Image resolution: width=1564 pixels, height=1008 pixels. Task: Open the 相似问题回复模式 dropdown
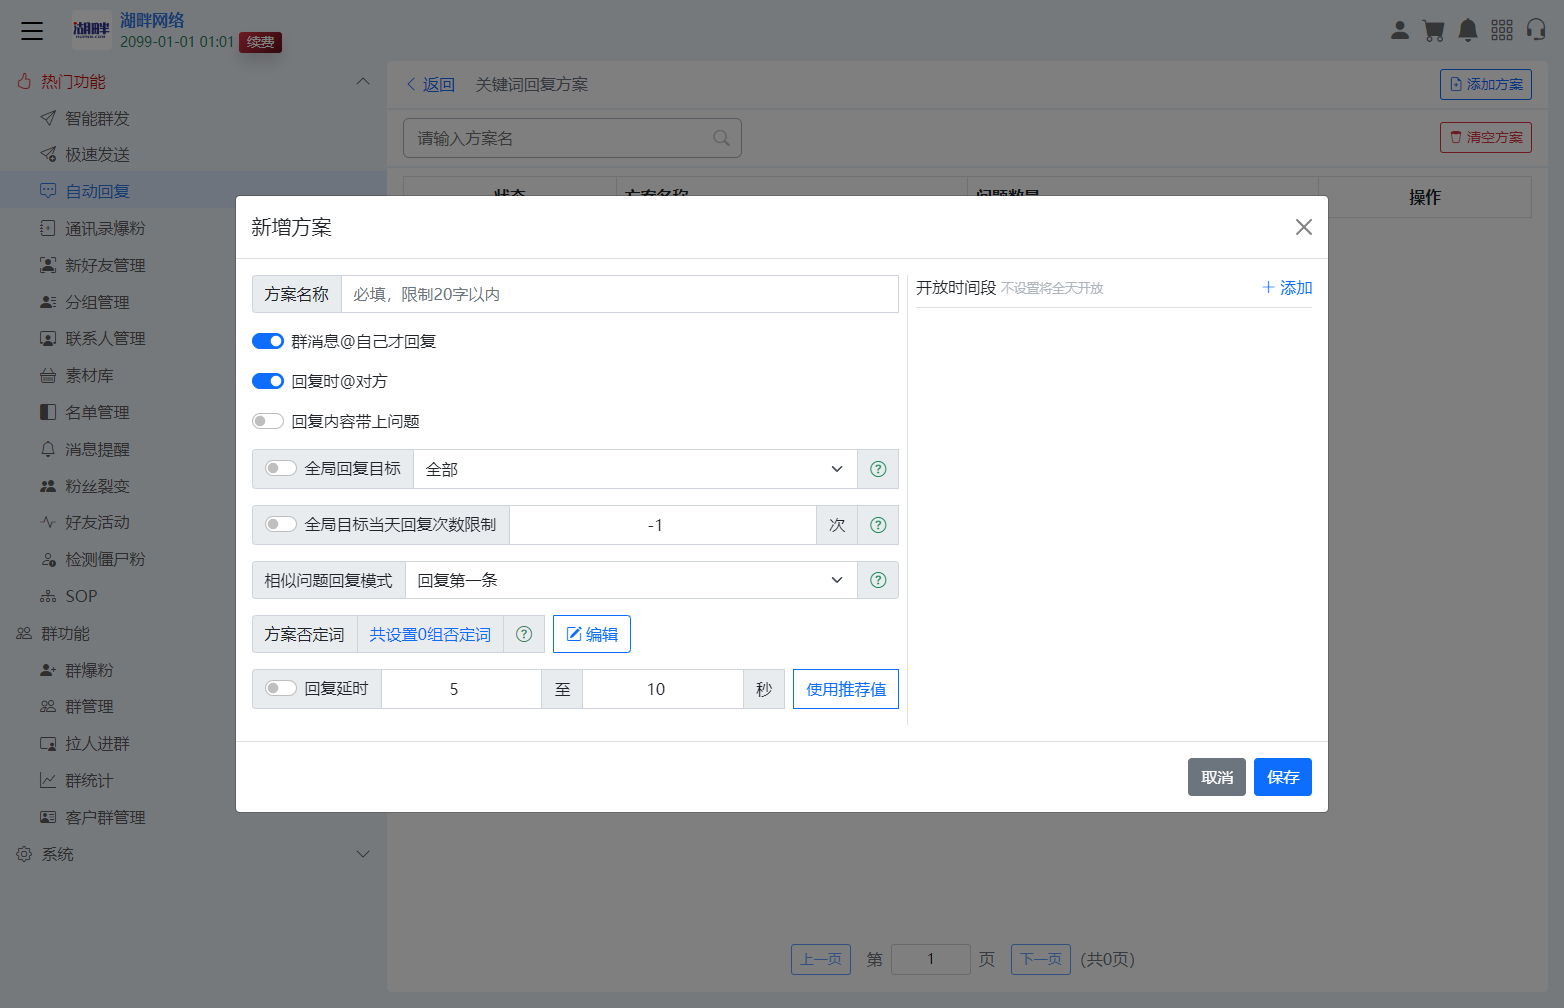tap(630, 580)
